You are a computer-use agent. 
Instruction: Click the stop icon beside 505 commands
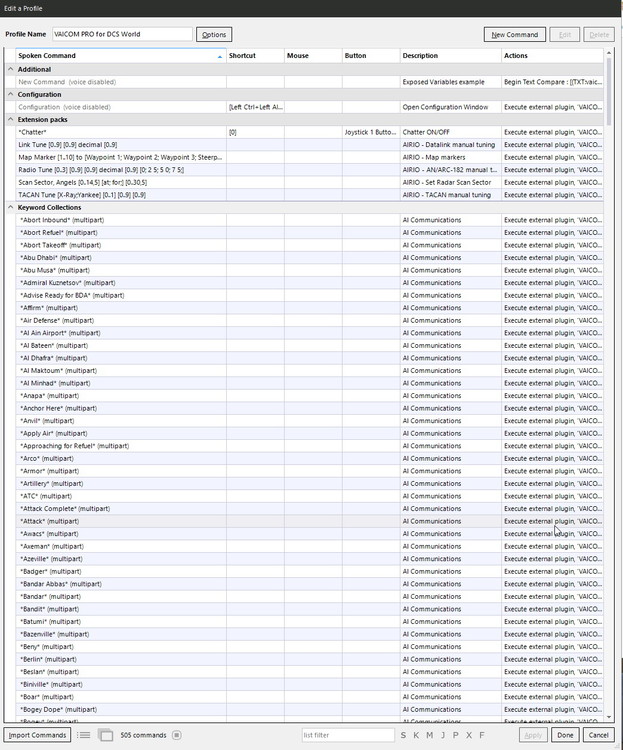point(177,735)
